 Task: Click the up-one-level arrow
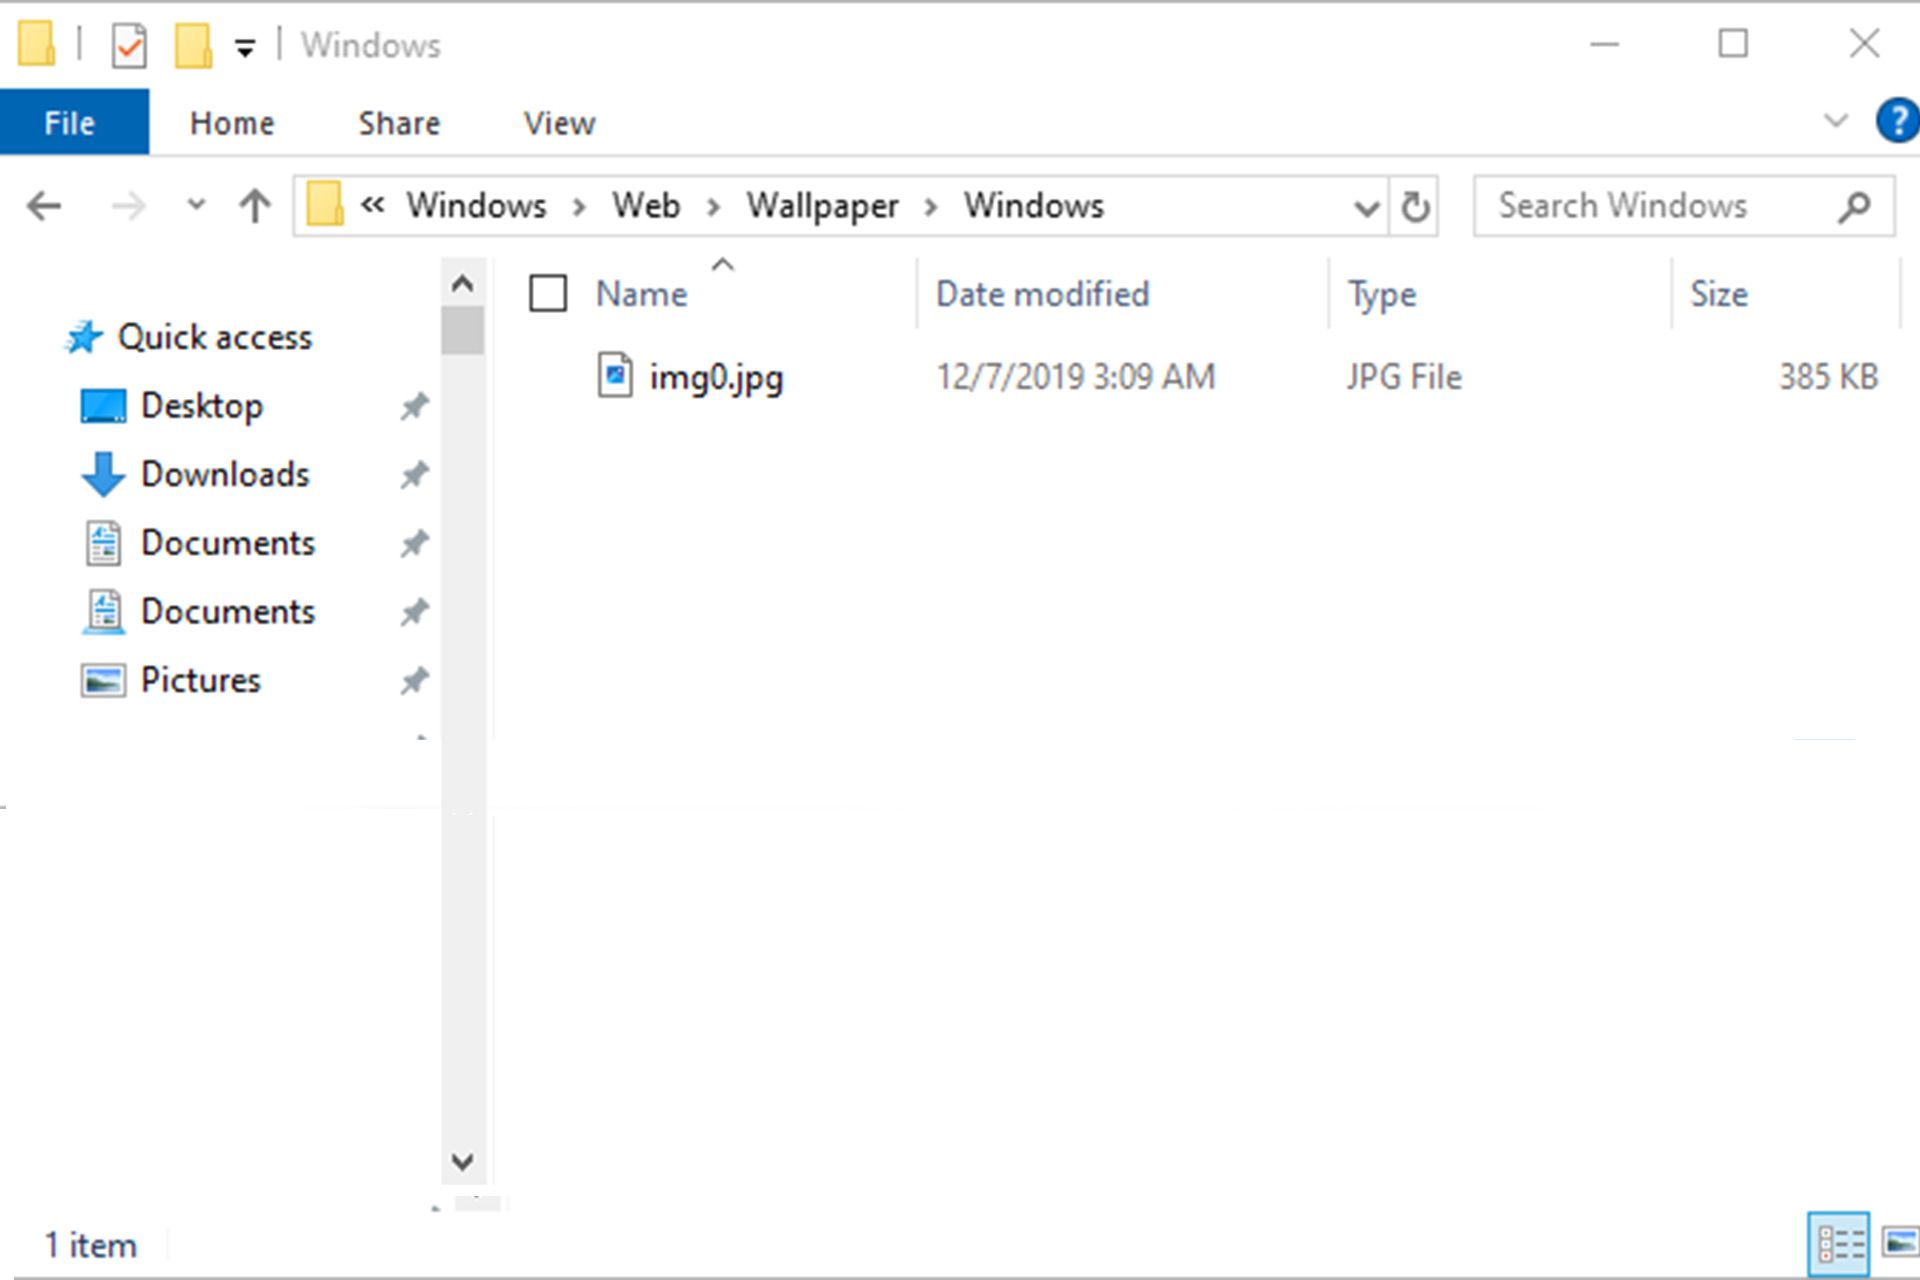coord(255,207)
